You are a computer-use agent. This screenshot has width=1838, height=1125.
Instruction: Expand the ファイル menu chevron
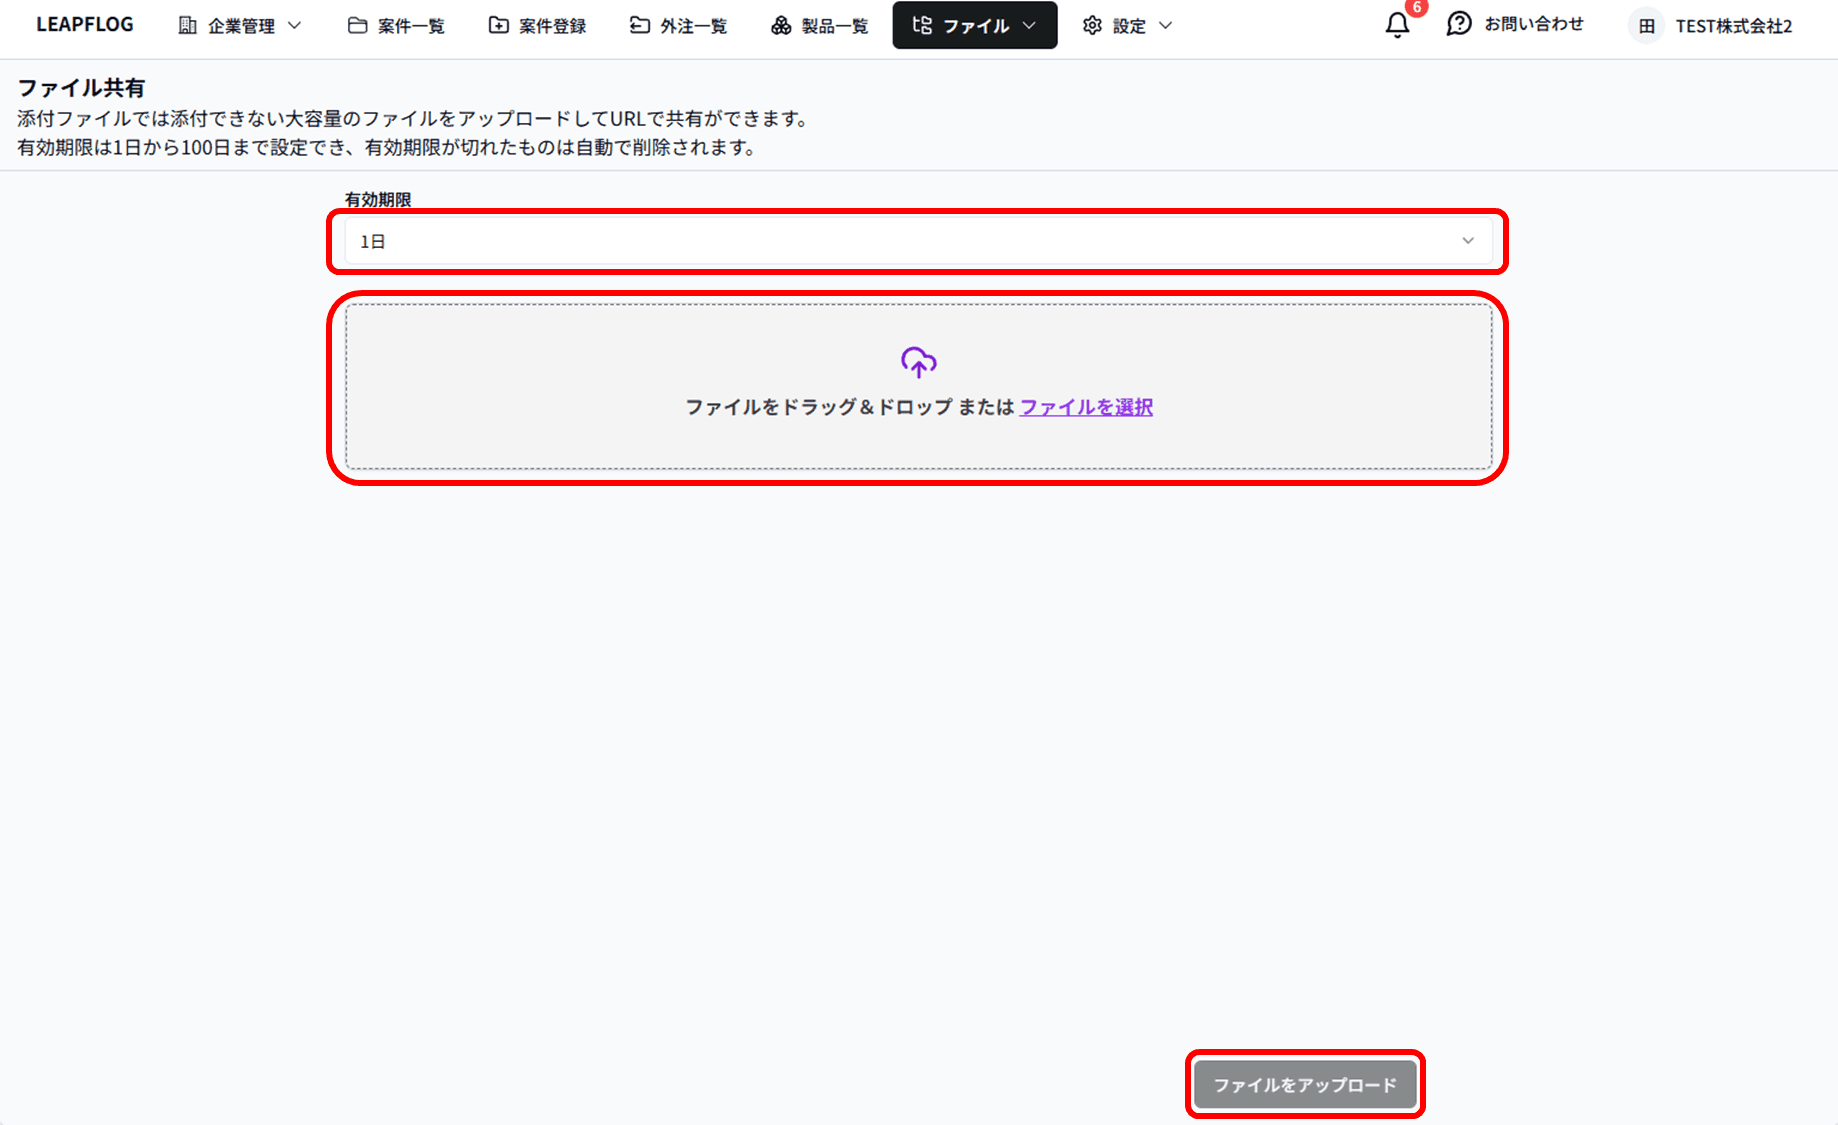1030,25
